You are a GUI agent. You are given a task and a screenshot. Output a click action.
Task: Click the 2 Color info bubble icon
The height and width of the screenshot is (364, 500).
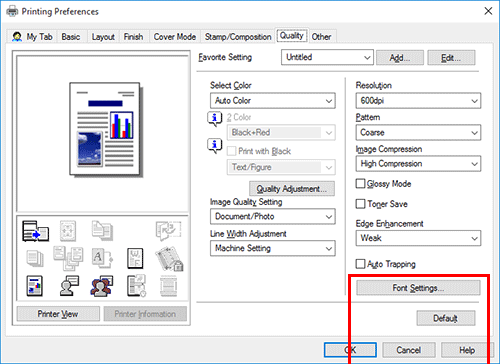coord(215,118)
